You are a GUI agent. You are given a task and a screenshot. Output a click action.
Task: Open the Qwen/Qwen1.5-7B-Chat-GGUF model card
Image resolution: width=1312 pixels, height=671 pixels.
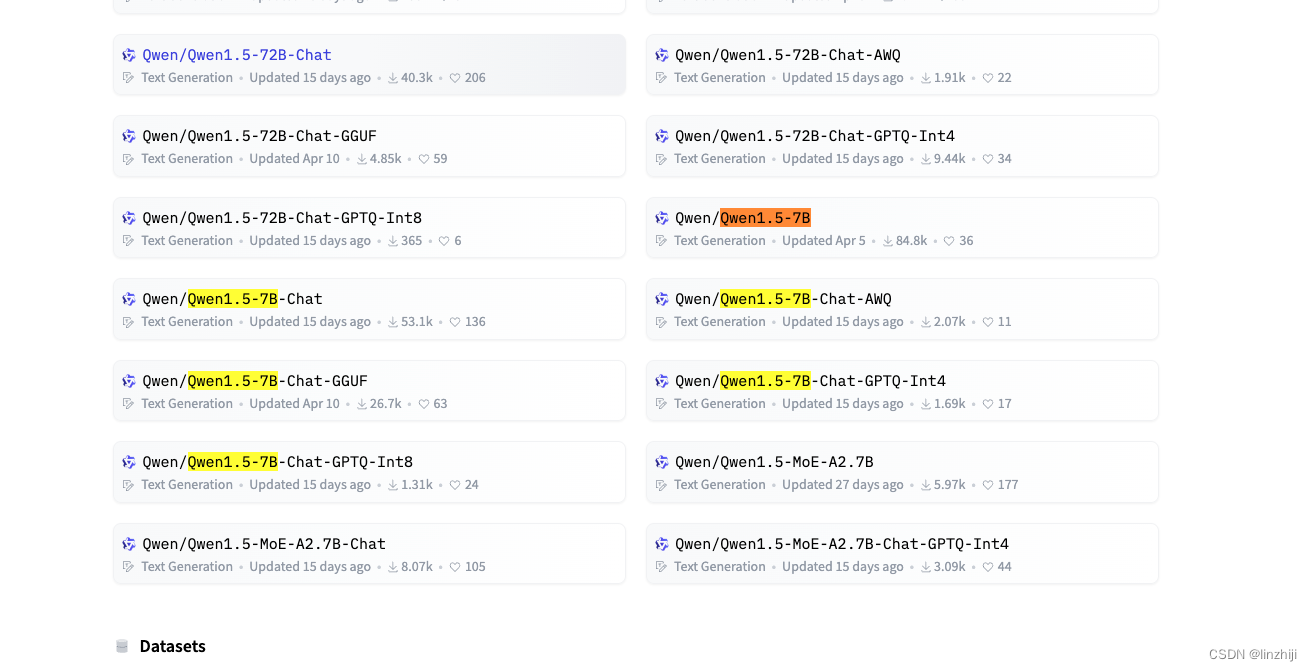tap(369, 391)
